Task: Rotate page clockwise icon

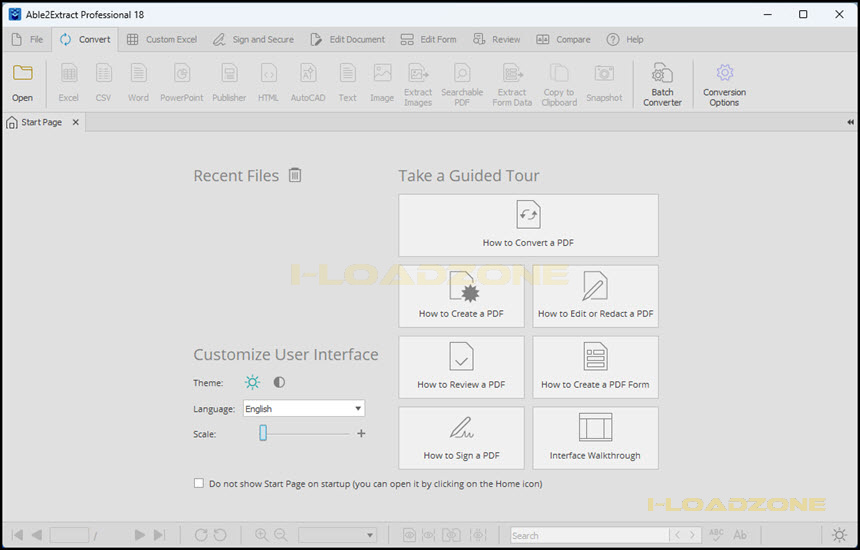Action: [x=201, y=535]
